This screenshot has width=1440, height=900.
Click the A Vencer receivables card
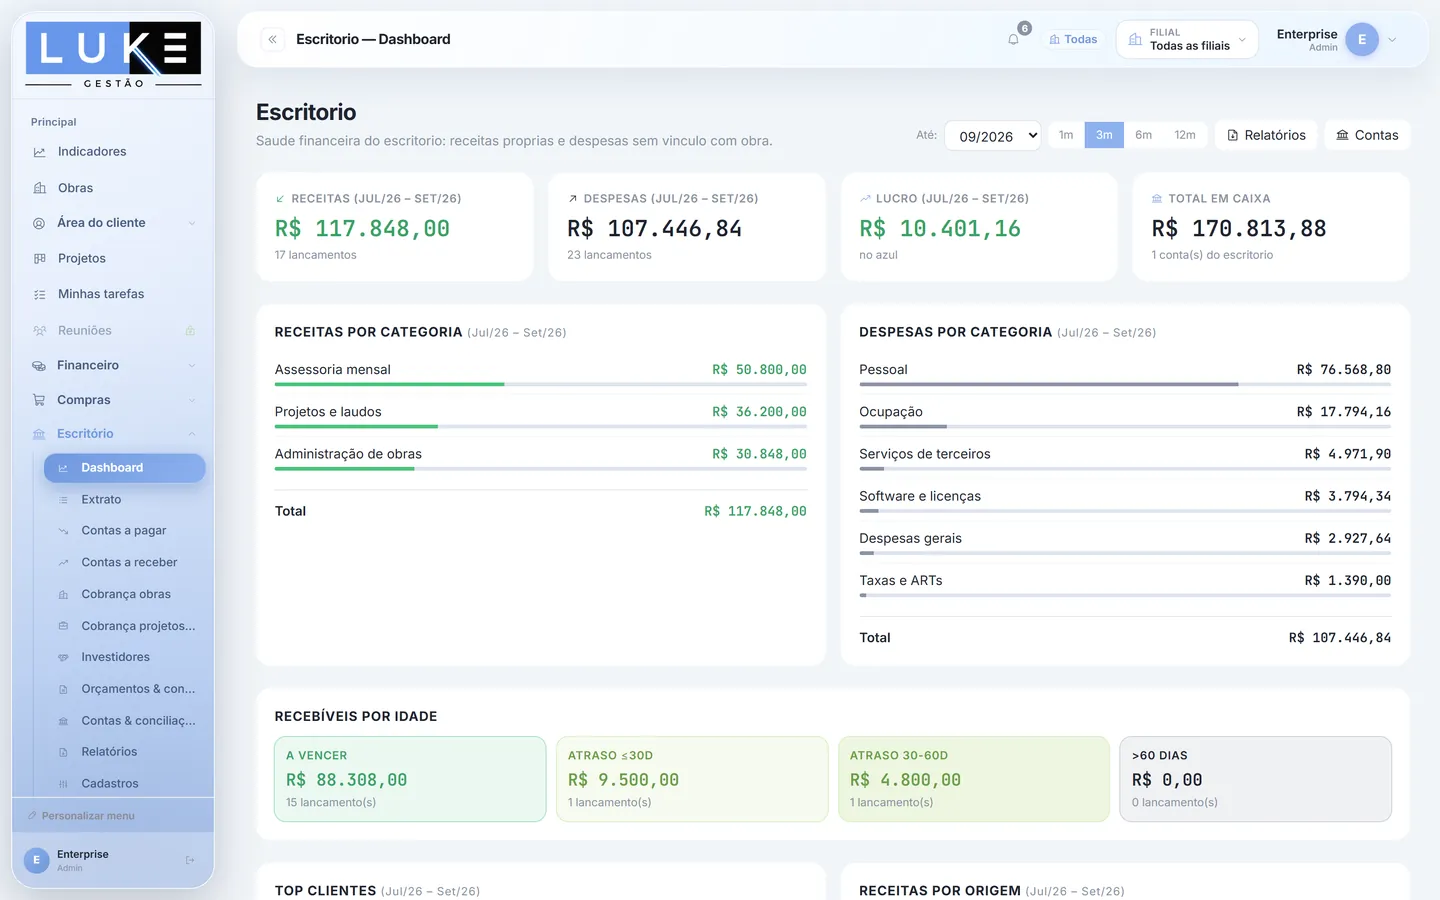(410, 779)
